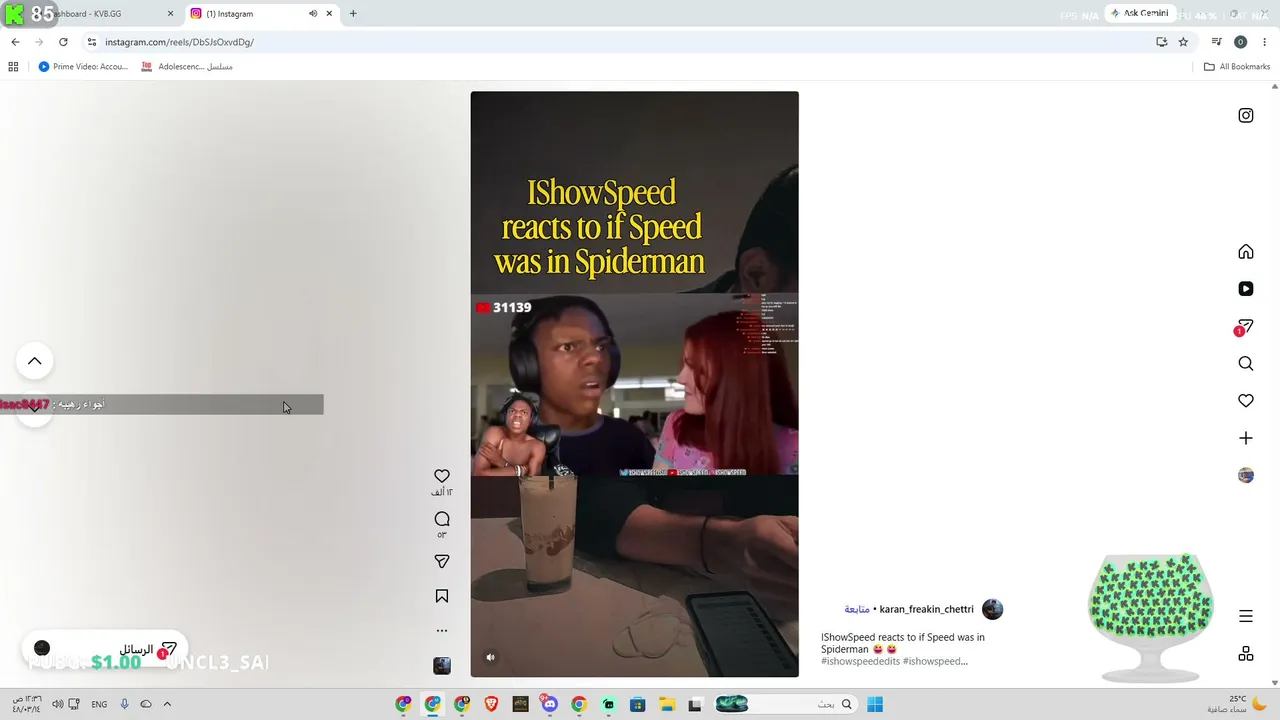Image resolution: width=1280 pixels, height=720 pixels.
Task: Switch the ENG input language
Action: (x=99, y=704)
